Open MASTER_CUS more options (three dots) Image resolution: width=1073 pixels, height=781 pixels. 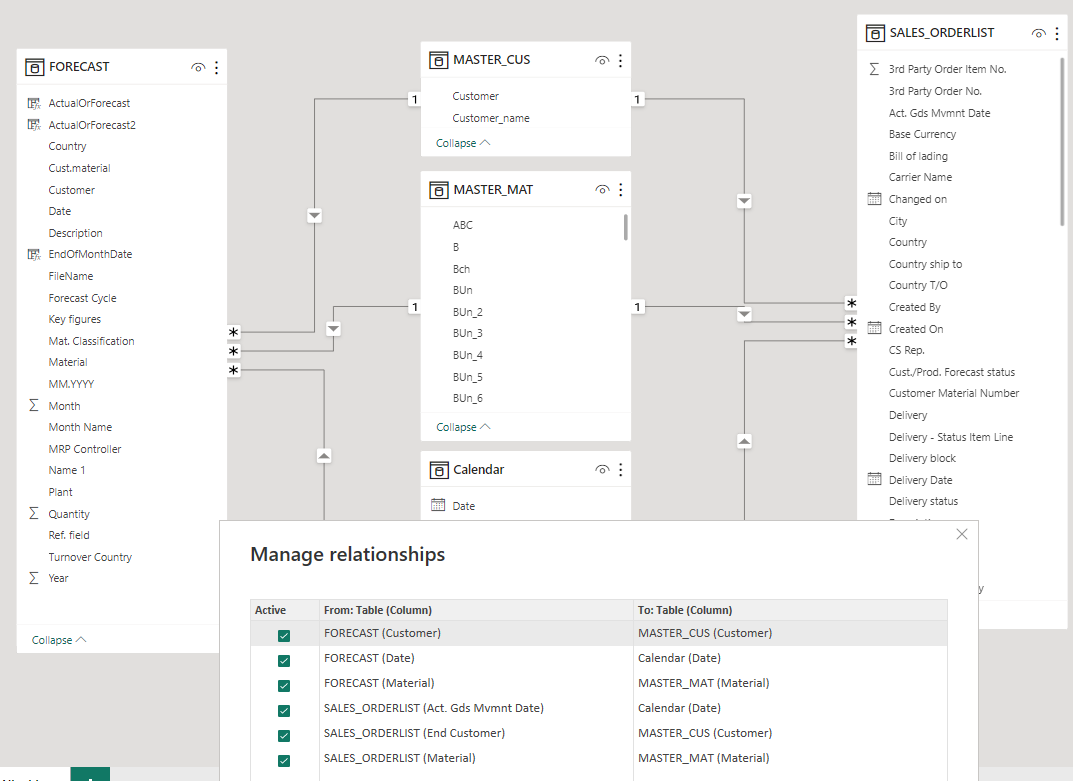621,60
